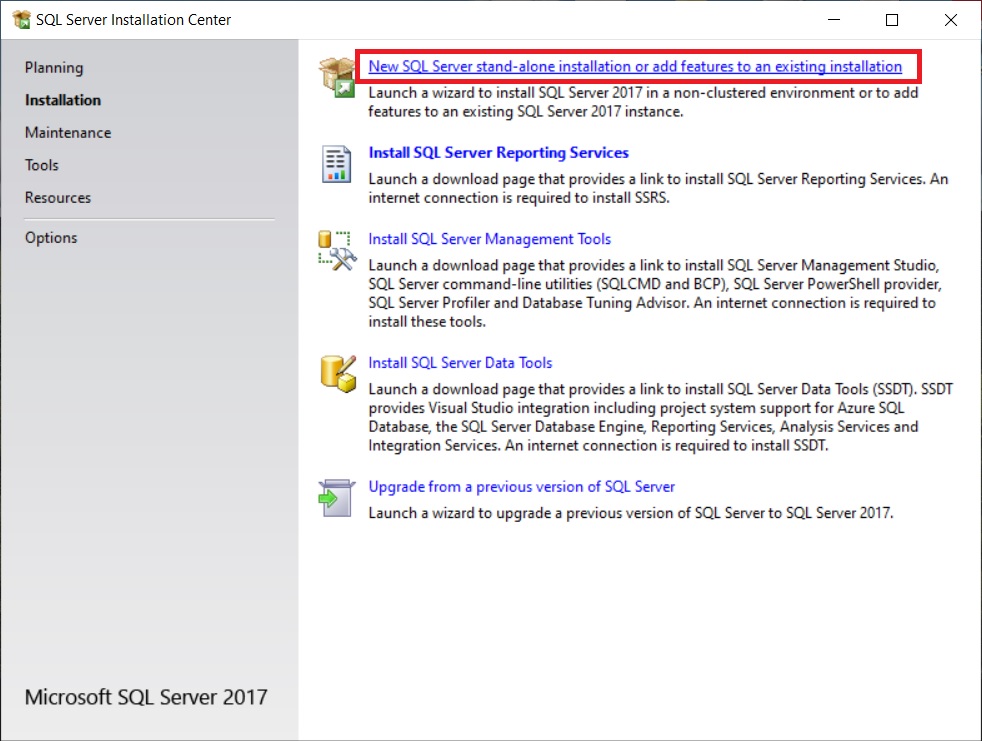Click text starting 'Launch a wizard to install SQL Server 2017'

click(643, 102)
